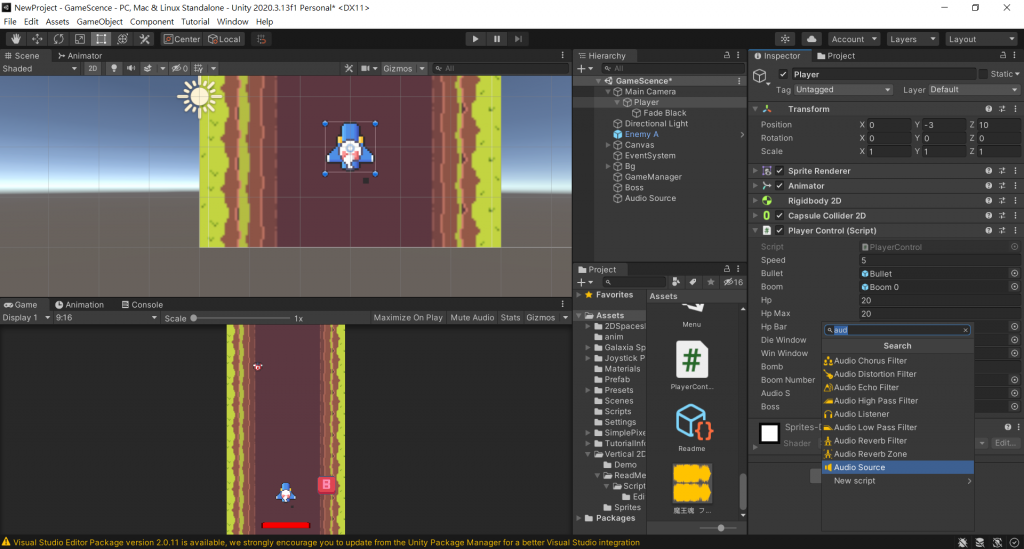Disable Sprite Renderer component checkbox
This screenshot has height=549, width=1024.
point(780,171)
